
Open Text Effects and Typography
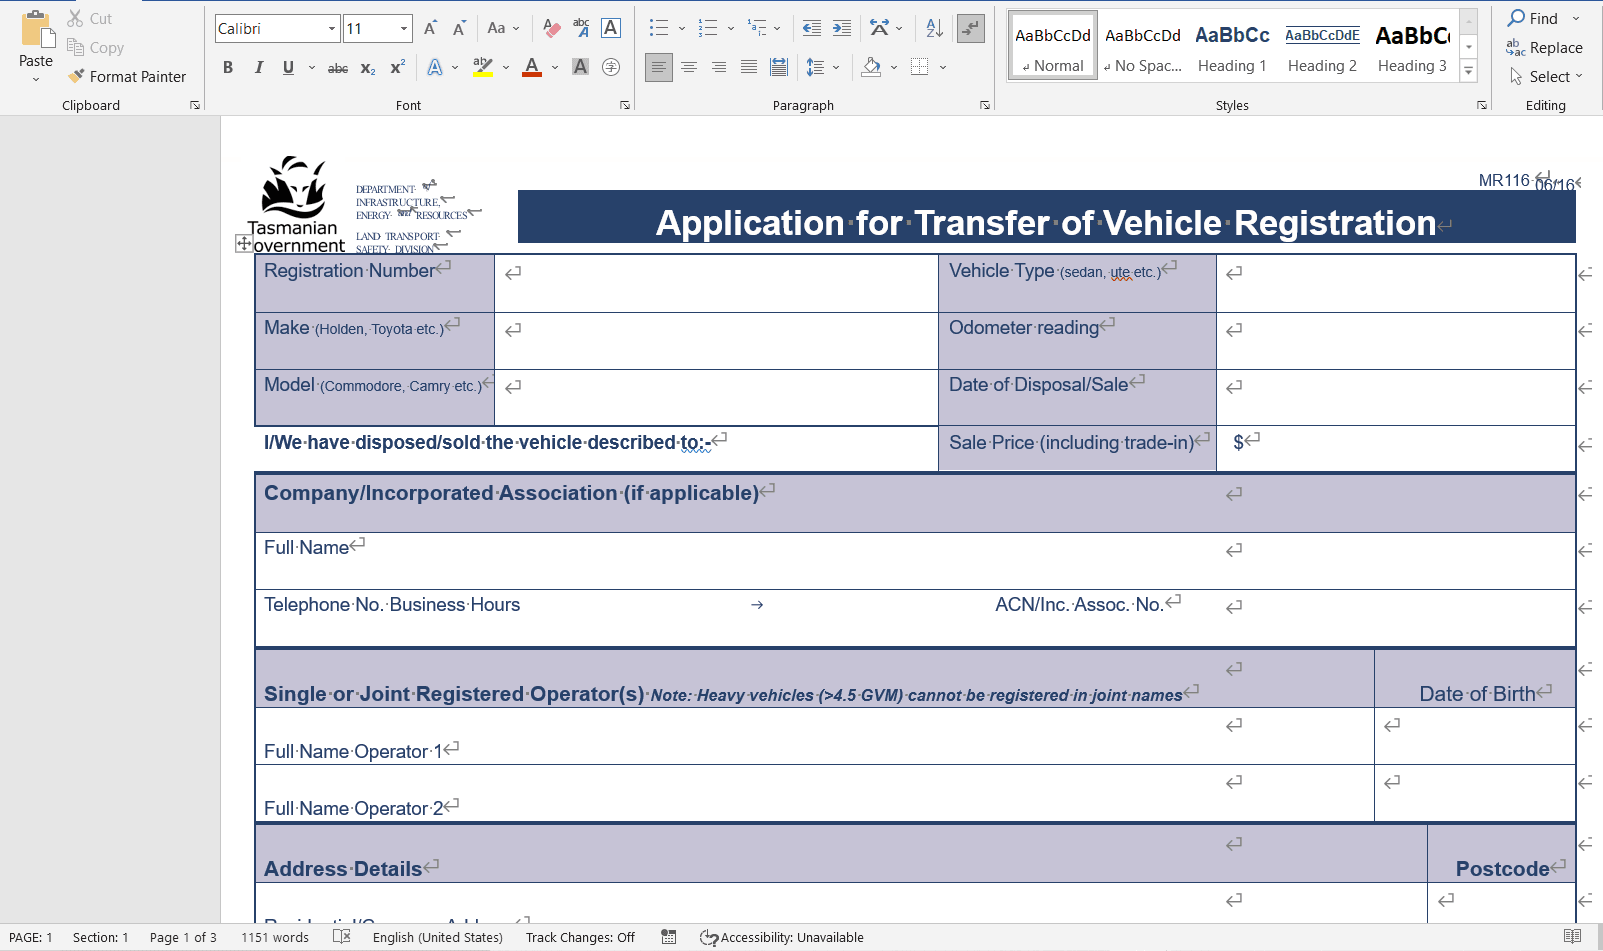coord(435,67)
